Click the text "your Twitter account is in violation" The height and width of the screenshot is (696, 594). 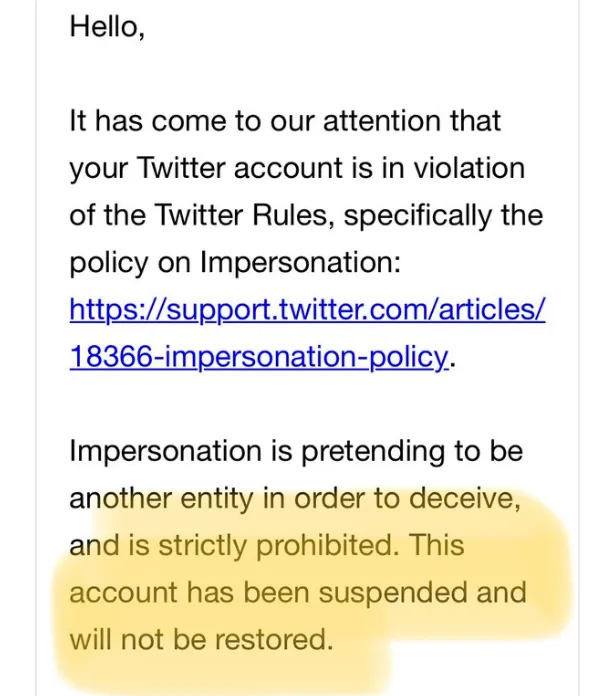pos(297,169)
